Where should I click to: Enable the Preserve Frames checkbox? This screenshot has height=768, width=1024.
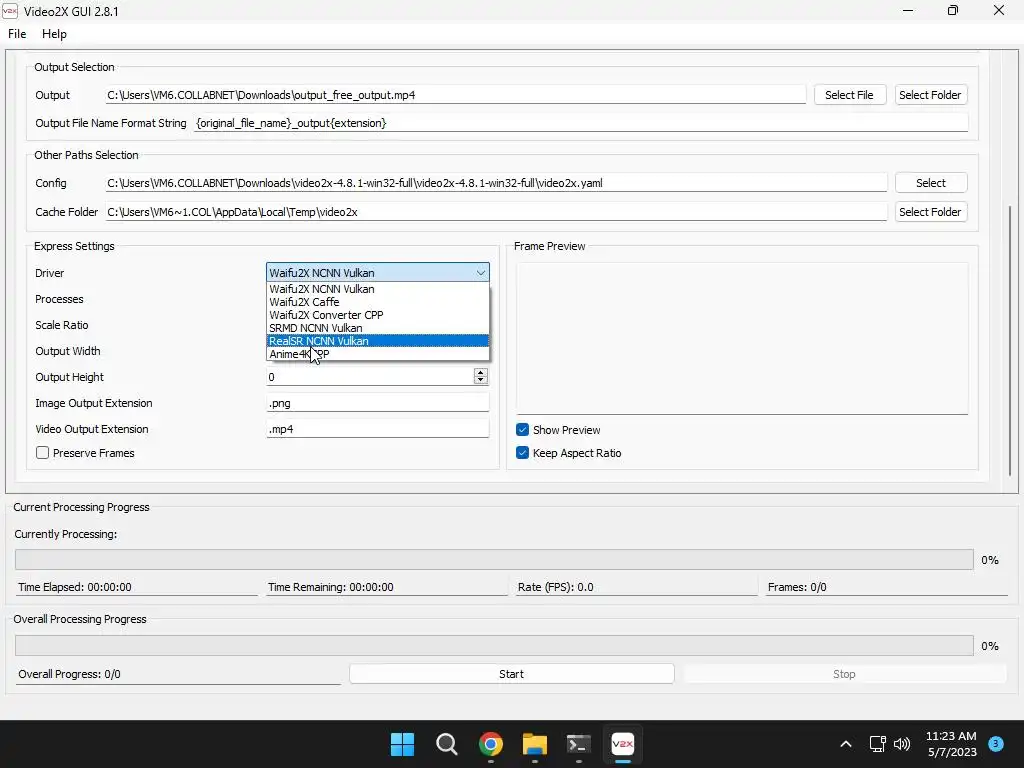click(42, 453)
